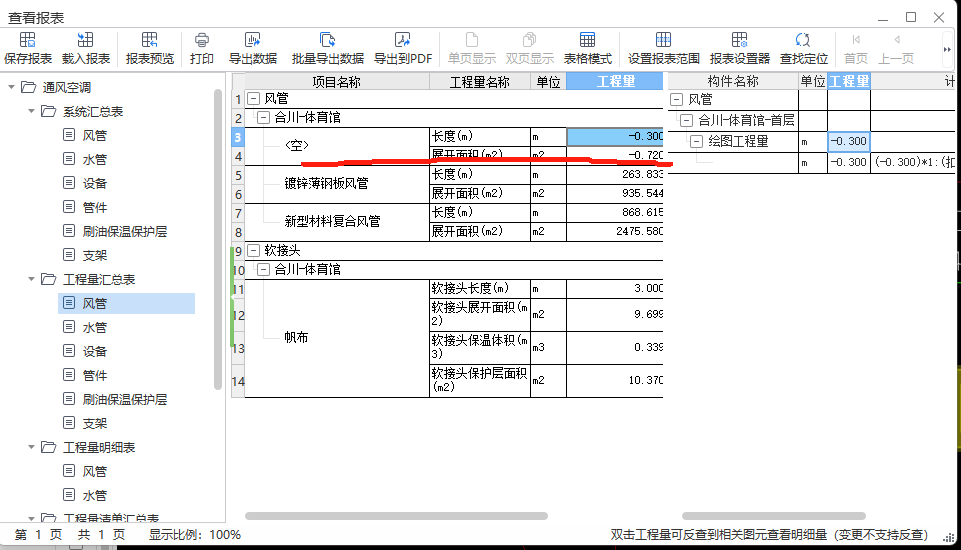Collapse 合川-体育馆 in row 2

(264, 117)
